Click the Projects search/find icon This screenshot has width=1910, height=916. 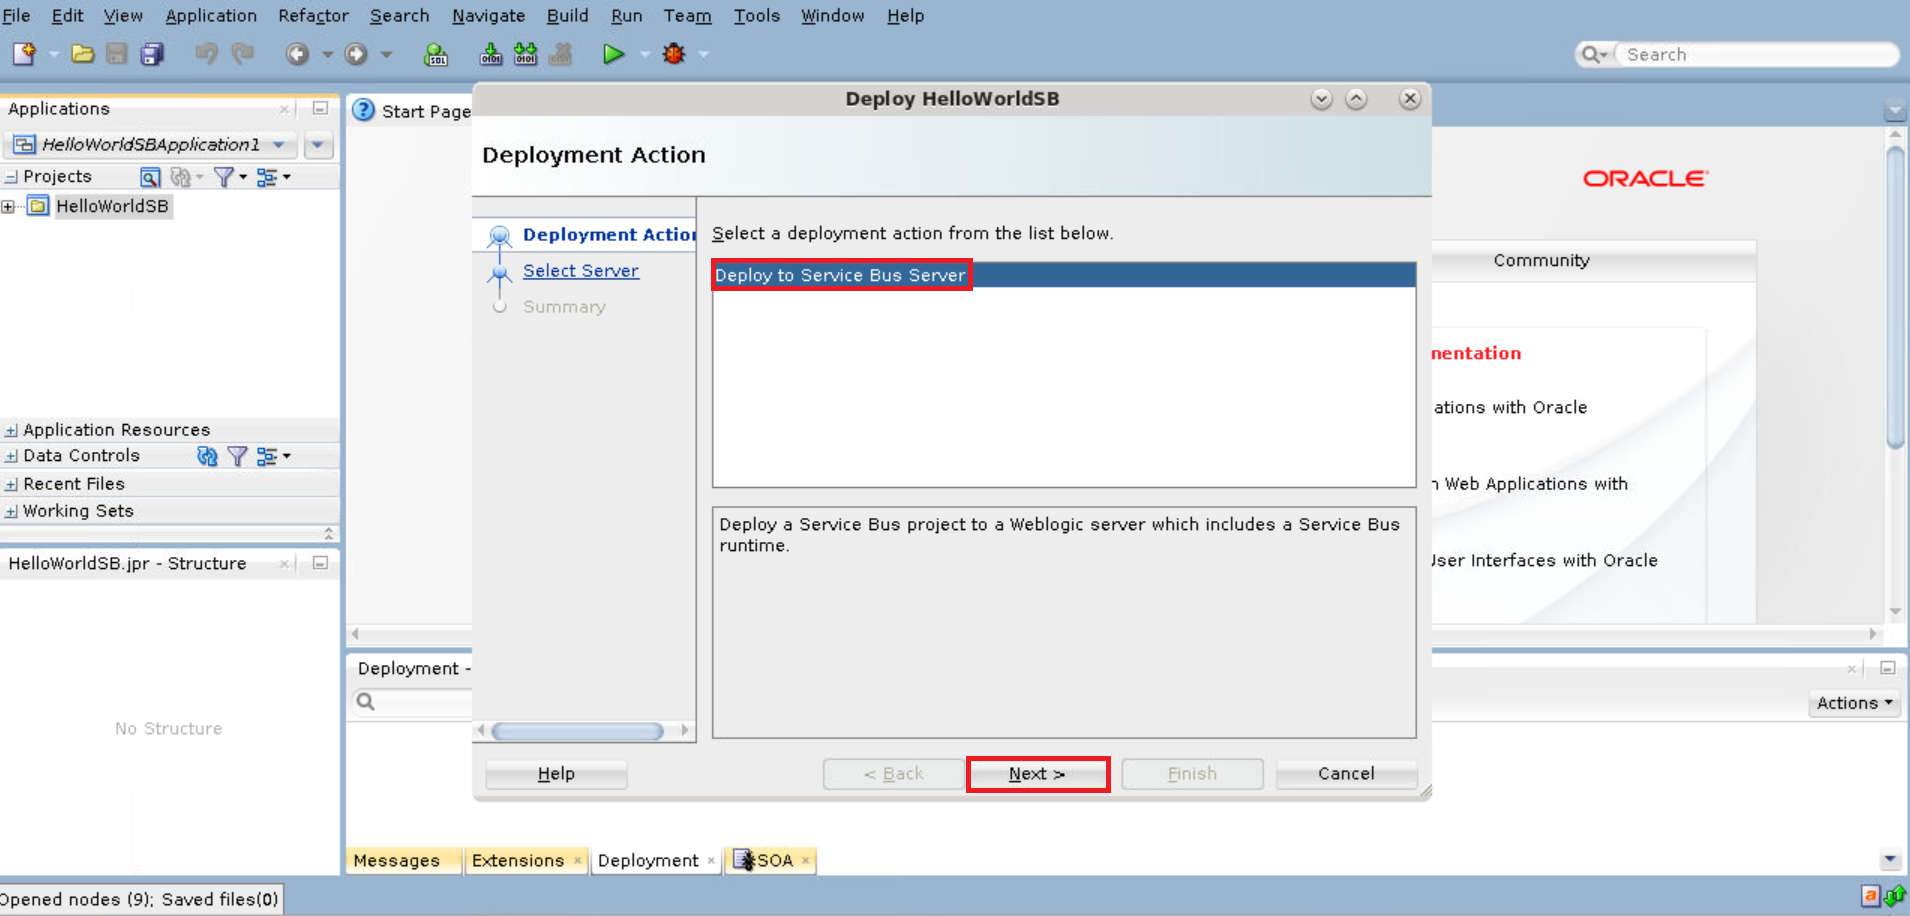pyautogui.click(x=150, y=177)
